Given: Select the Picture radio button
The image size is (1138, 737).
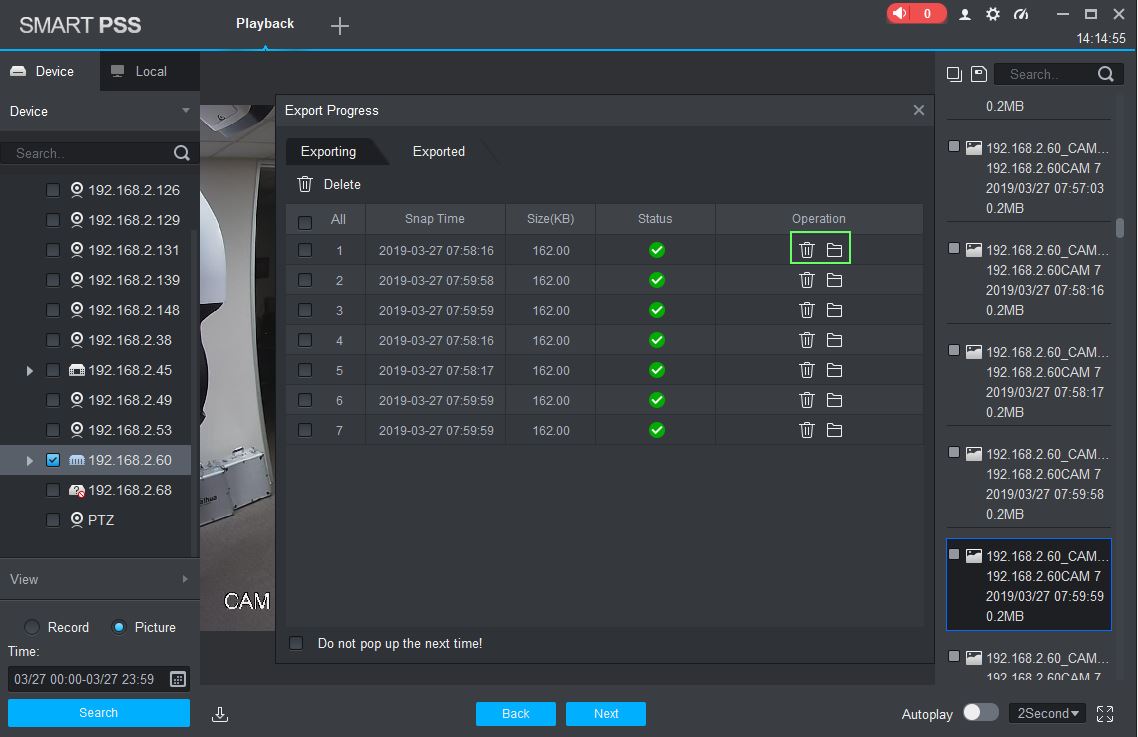Looking at the screenshot, I should (x=119, y=627).
